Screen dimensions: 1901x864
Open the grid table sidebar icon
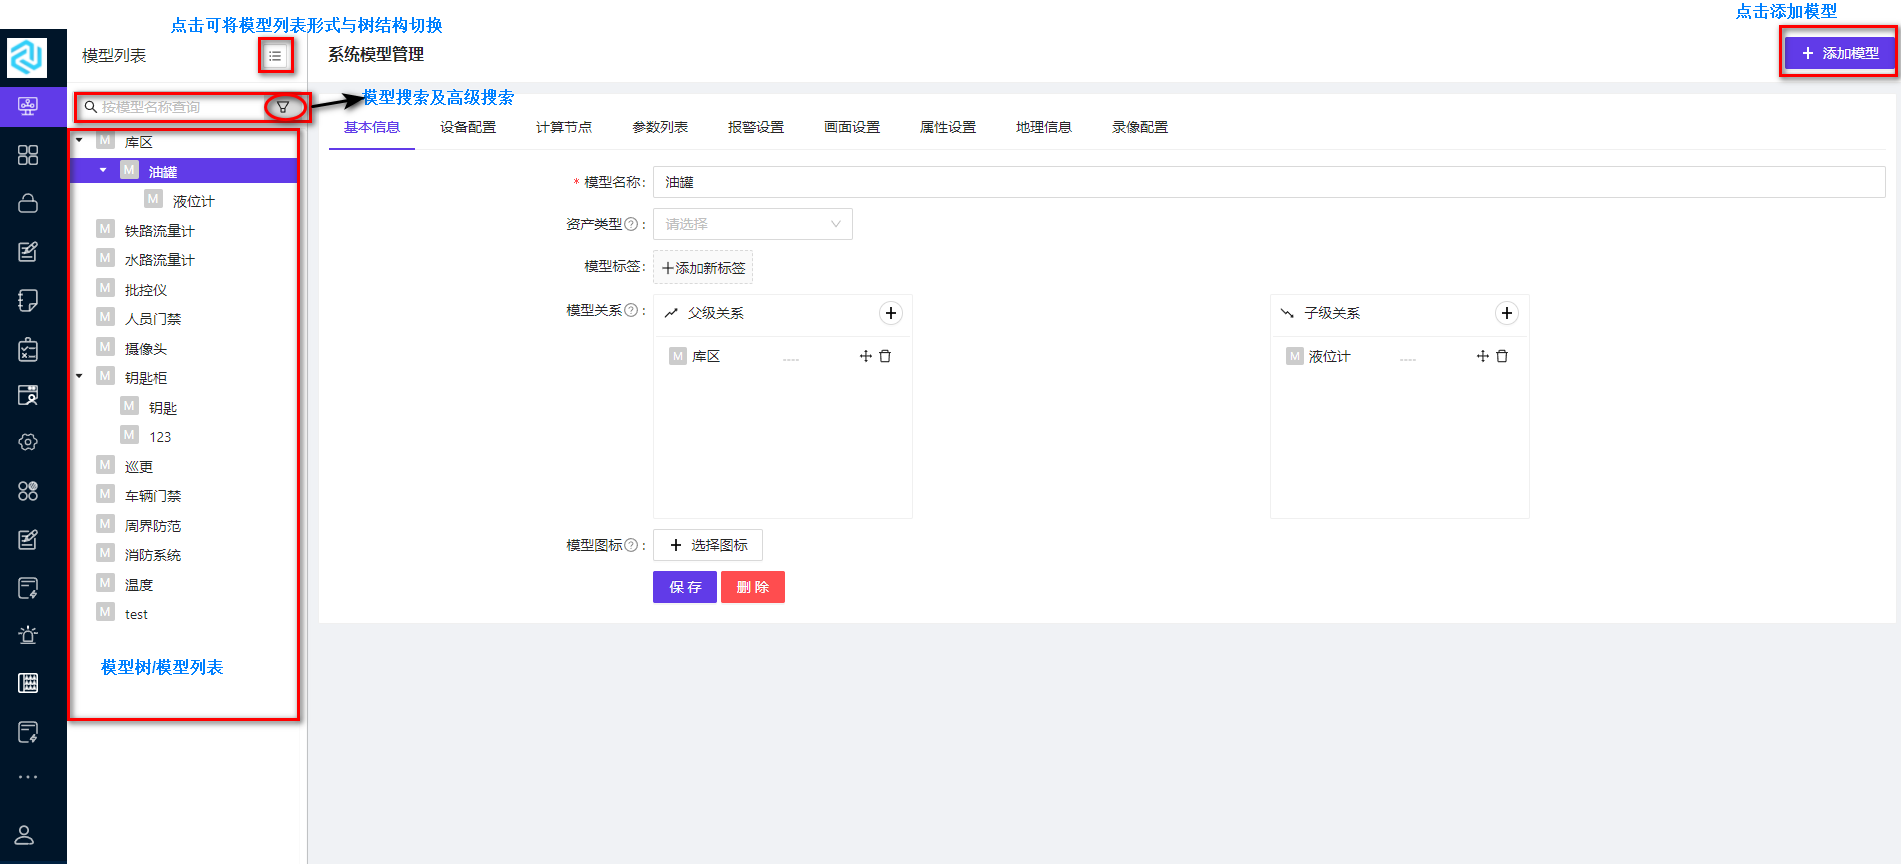tap(28, 683)
